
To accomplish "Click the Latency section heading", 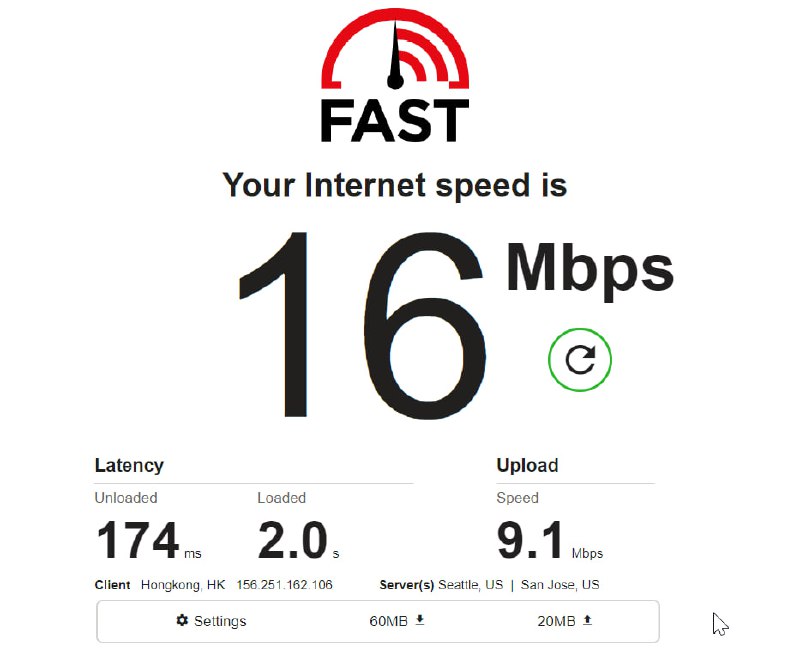I will (x=129, y=465).
